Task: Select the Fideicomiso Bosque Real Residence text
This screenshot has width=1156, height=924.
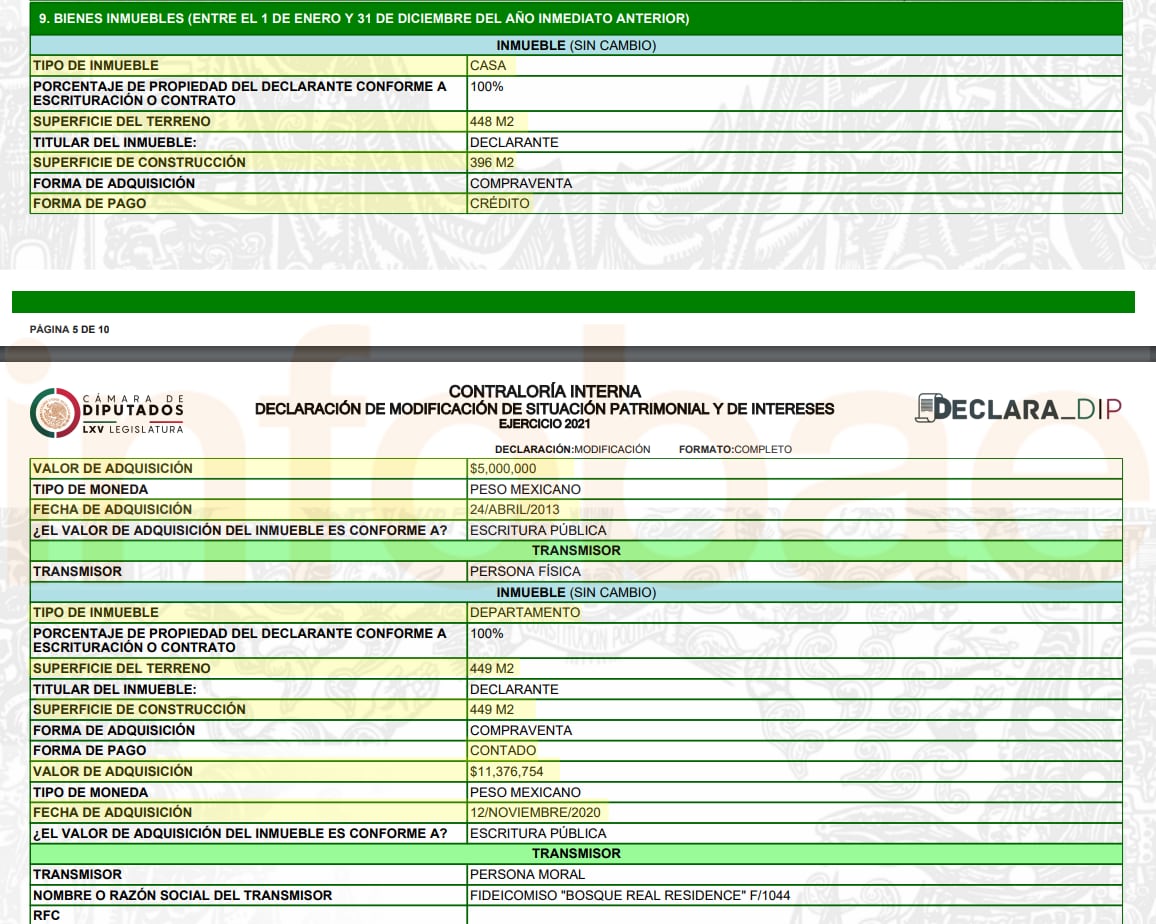Action: tap(629, 896)
